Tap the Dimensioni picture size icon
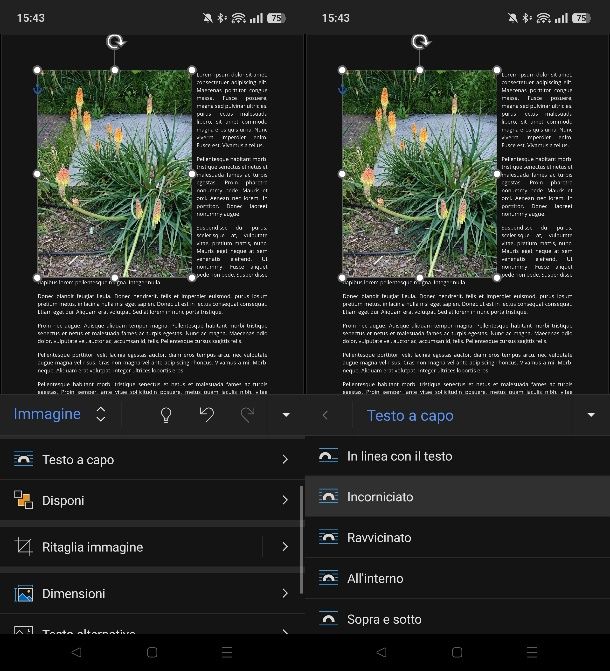The image size is (610, 671). pos(23,594)
